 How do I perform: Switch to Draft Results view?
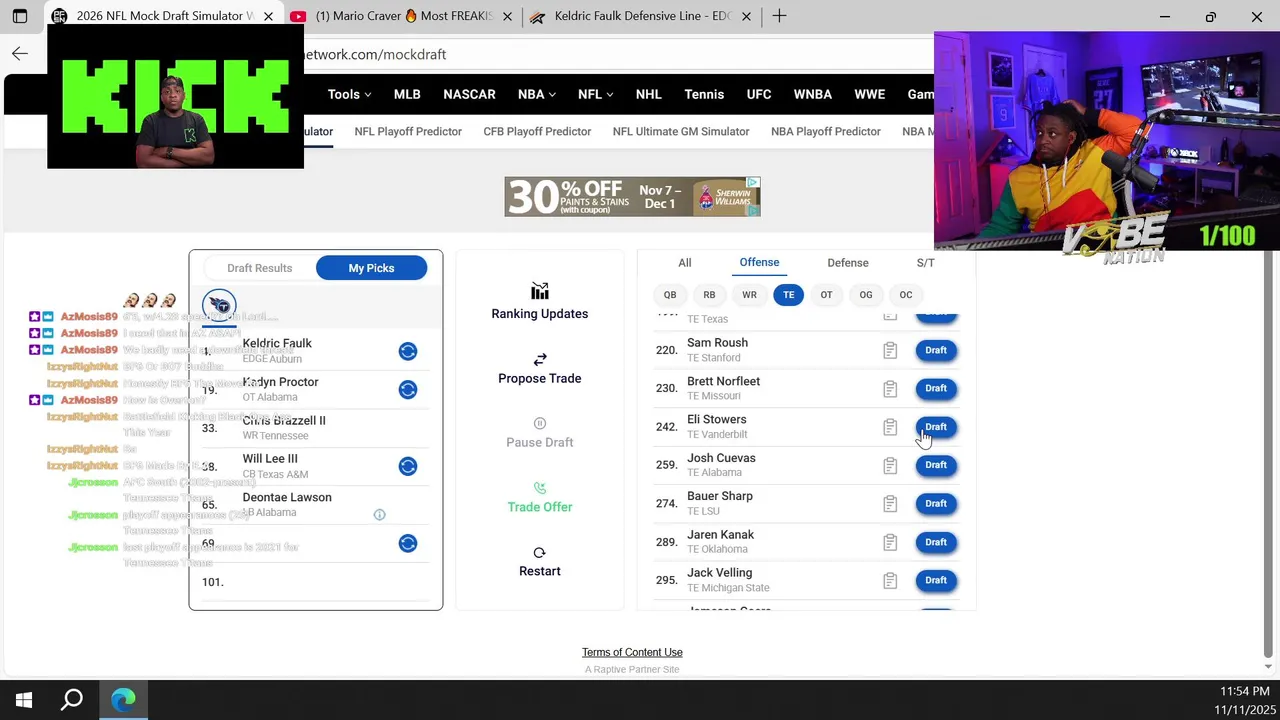click(x=259, y=268)
